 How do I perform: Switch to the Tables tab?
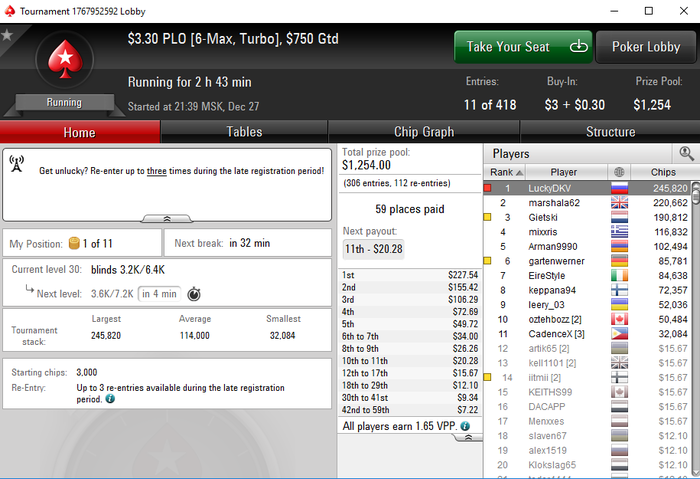[x=244, y=132]
